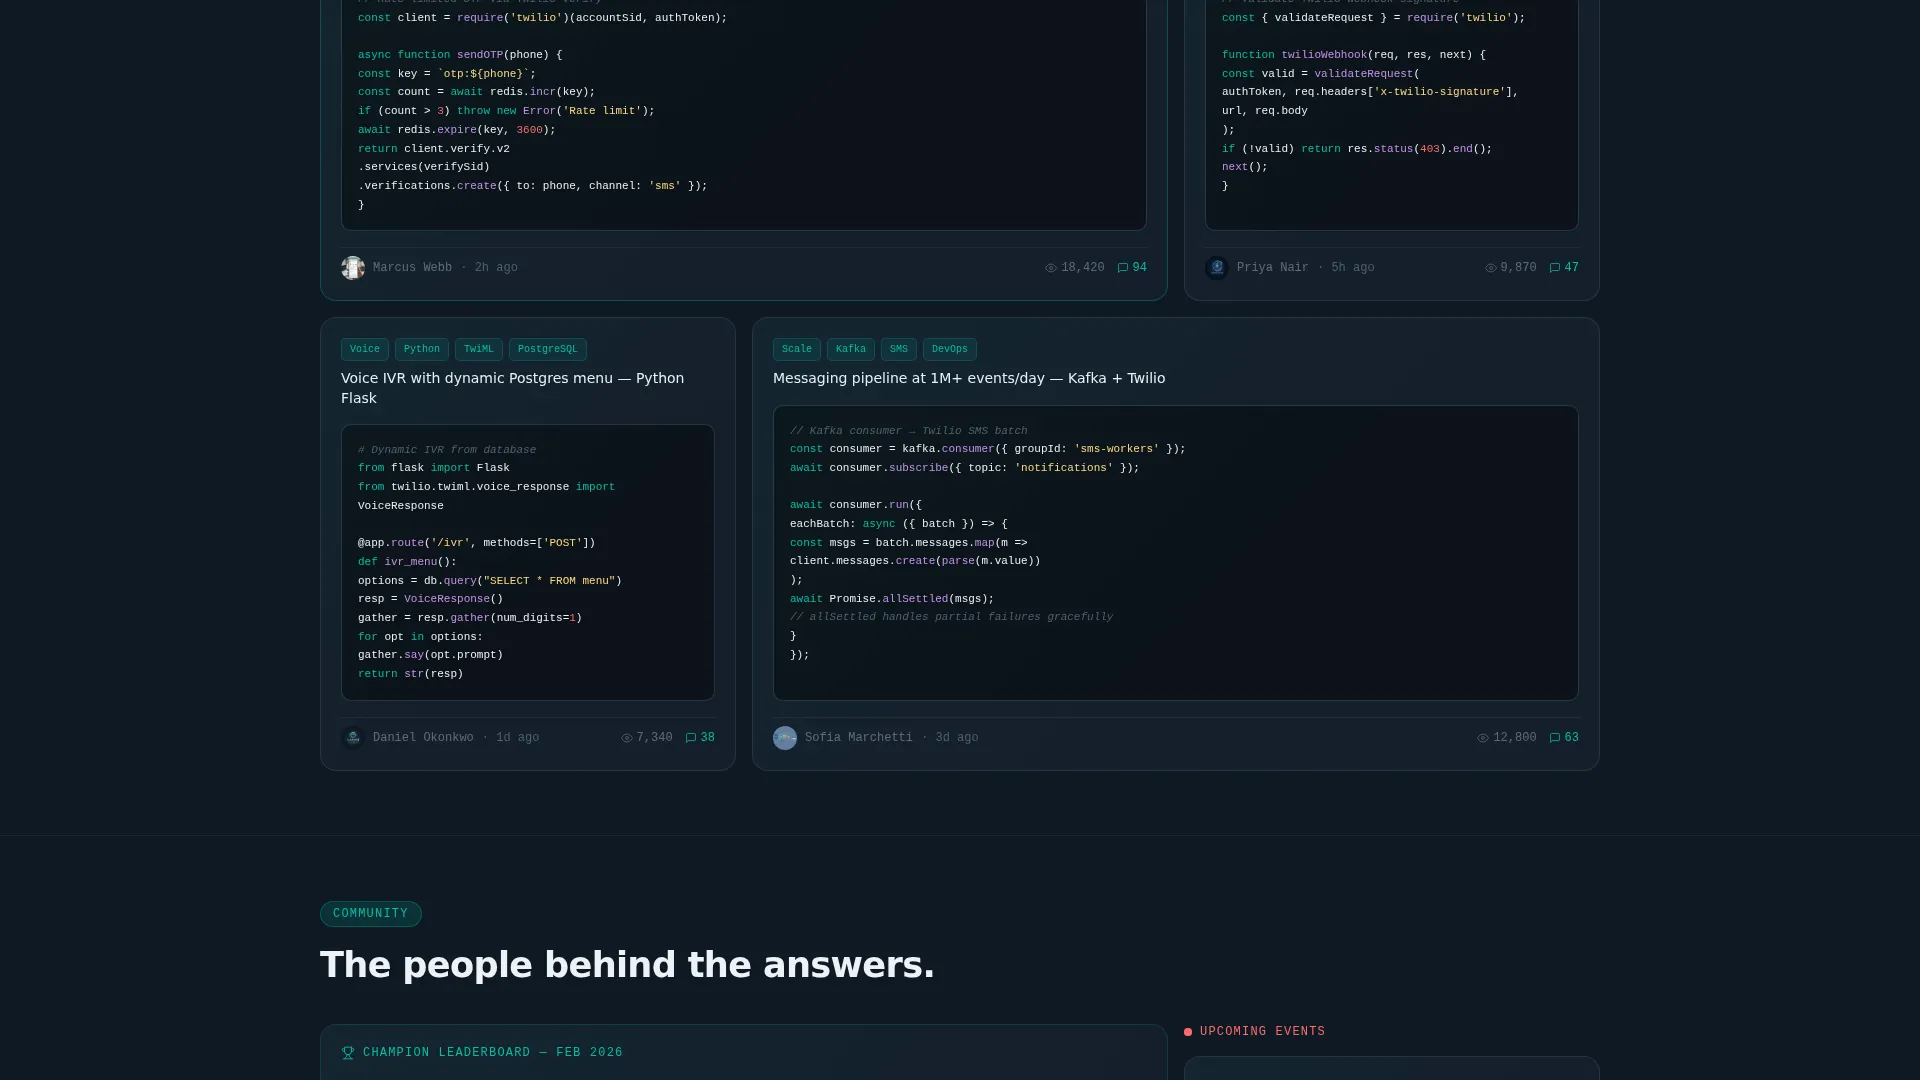Open author profile Priya Nair
Viewport: 1920px width, 1080px height.
1273,268
